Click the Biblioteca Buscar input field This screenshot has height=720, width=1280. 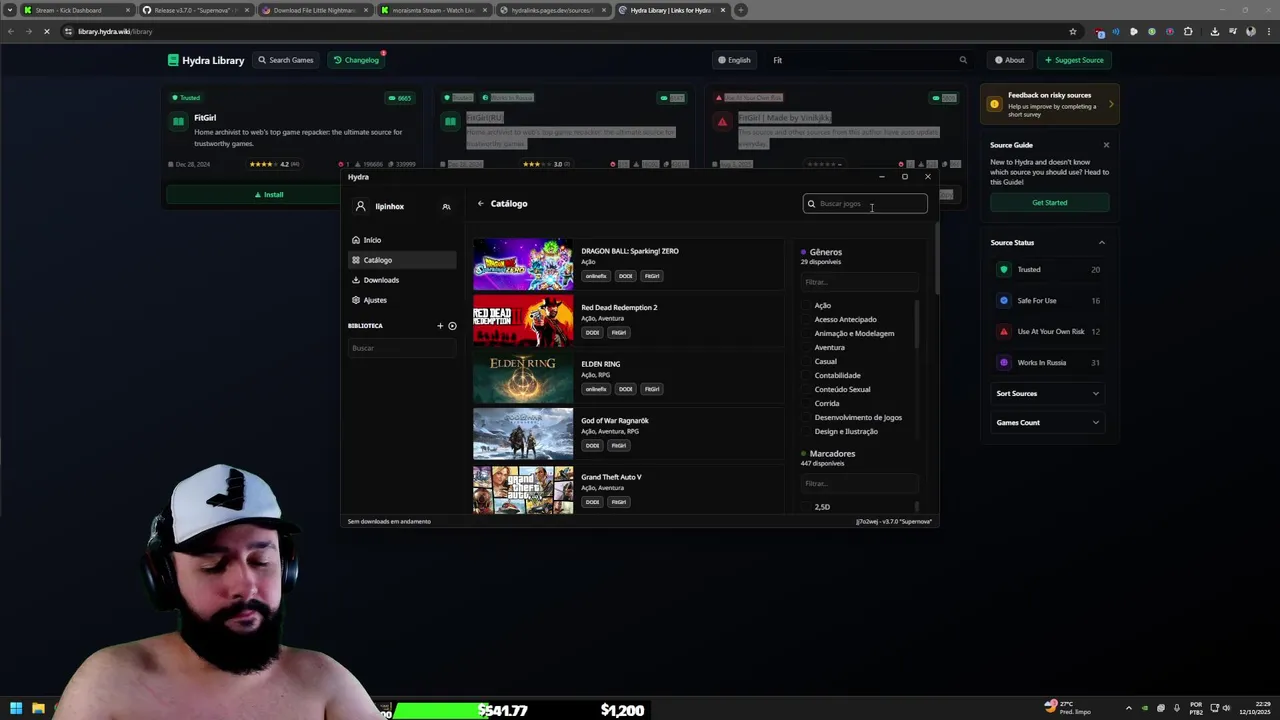coord(402,348)
